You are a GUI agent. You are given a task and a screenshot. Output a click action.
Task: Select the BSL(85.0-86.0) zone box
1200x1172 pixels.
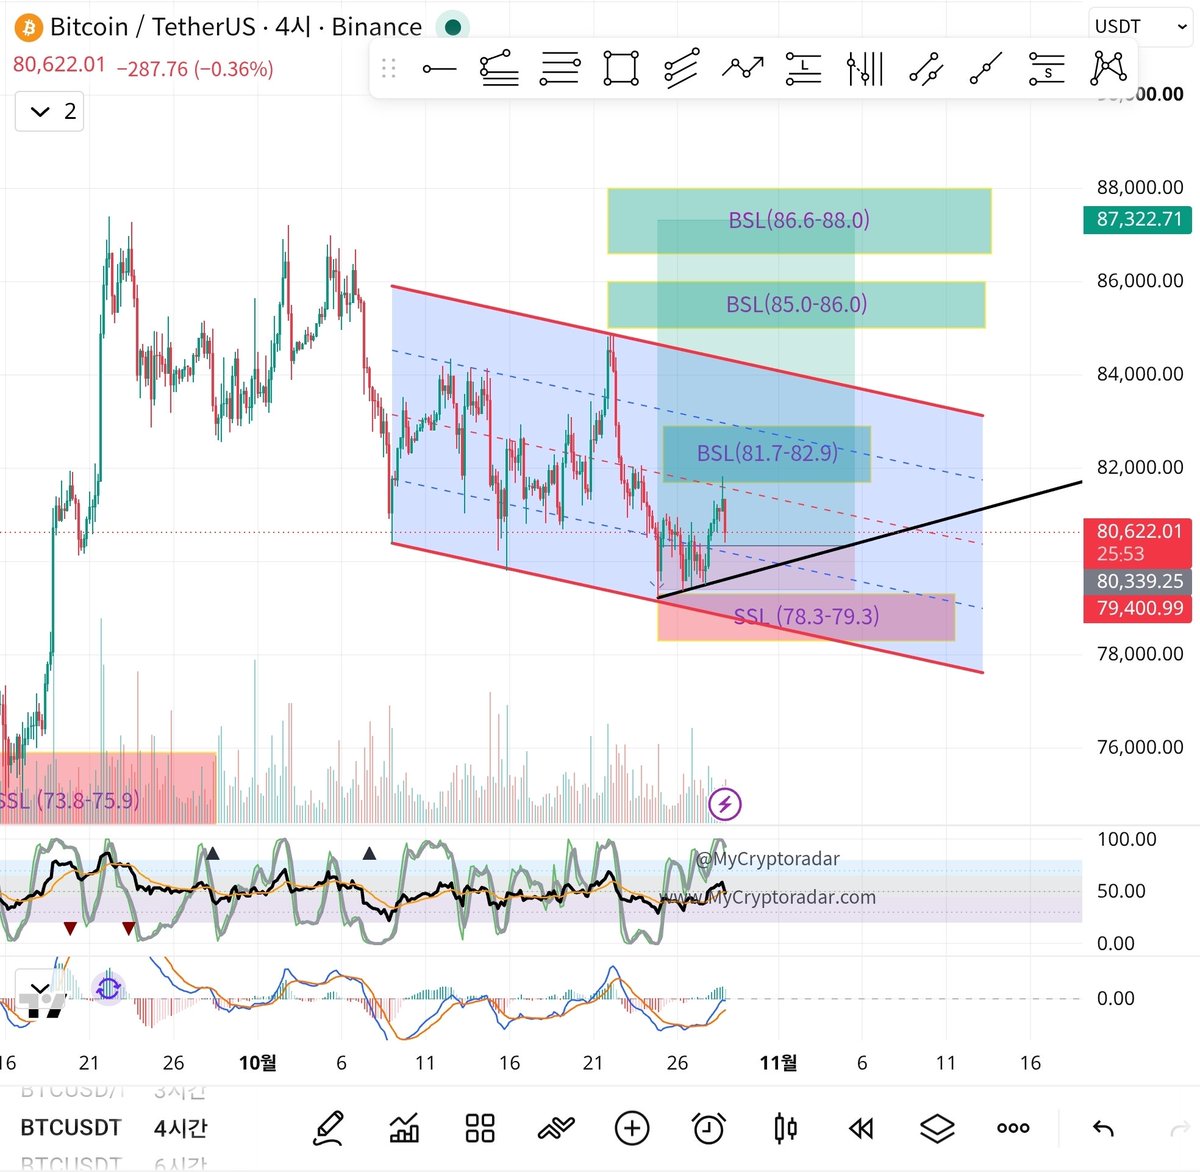pos(796,304)
